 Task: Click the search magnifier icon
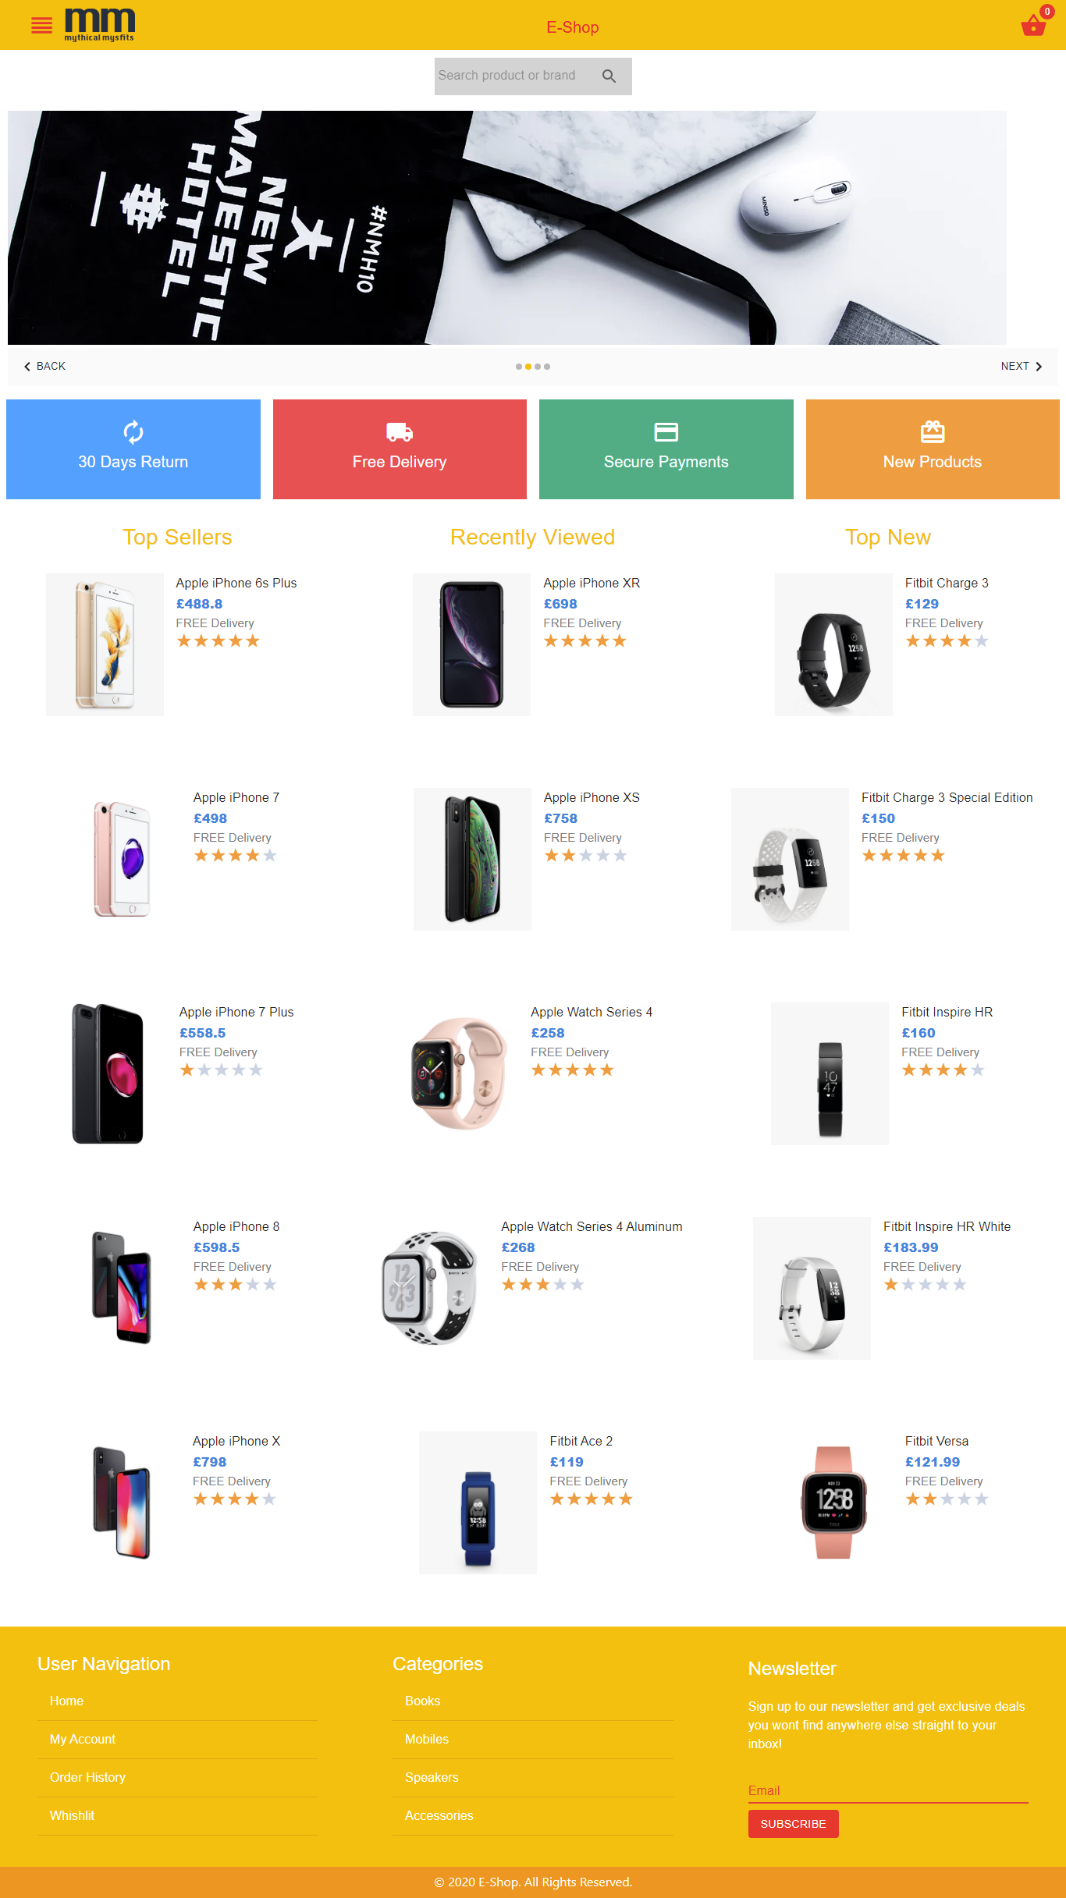(609, 76)
